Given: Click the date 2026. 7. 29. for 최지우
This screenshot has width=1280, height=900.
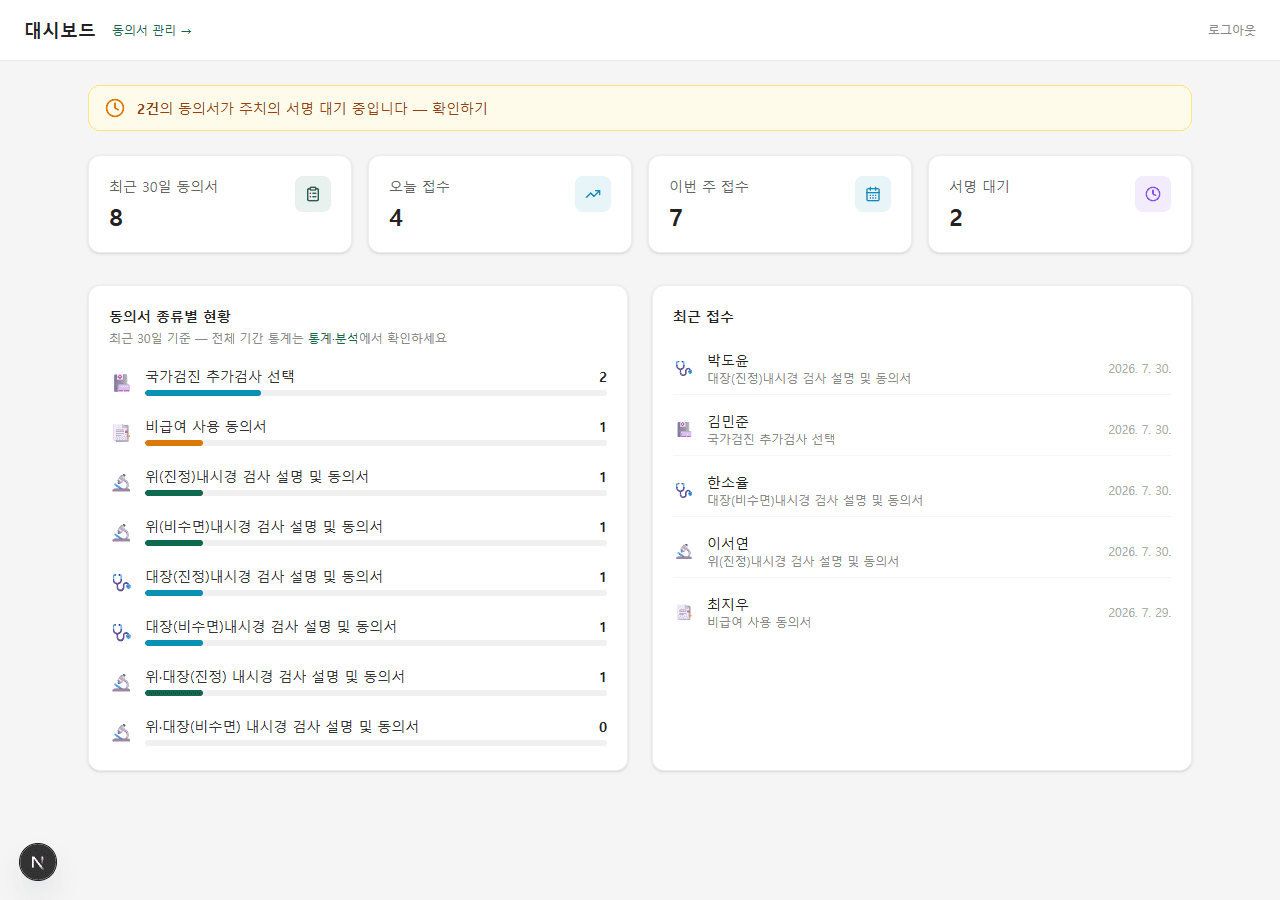Looking at the screenshot, I should coord(1139,612).
